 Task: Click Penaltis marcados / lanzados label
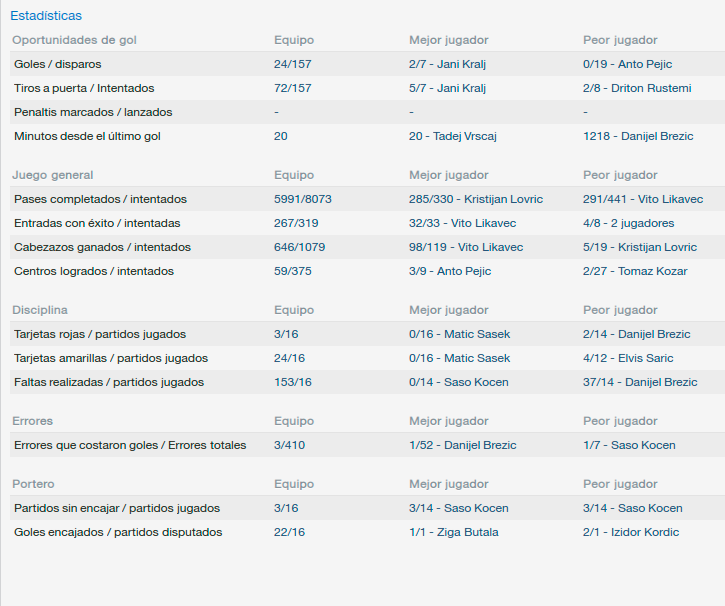point(93,112)
